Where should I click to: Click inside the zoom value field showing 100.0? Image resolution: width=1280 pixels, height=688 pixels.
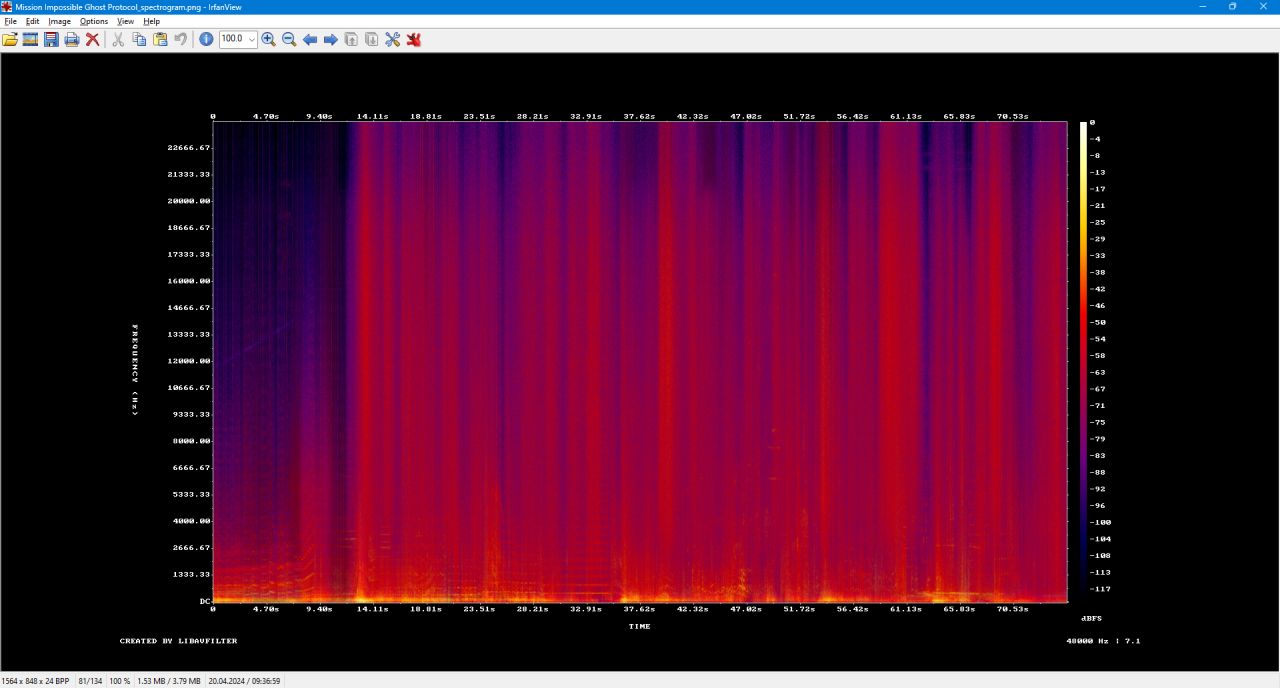[232, 39]
